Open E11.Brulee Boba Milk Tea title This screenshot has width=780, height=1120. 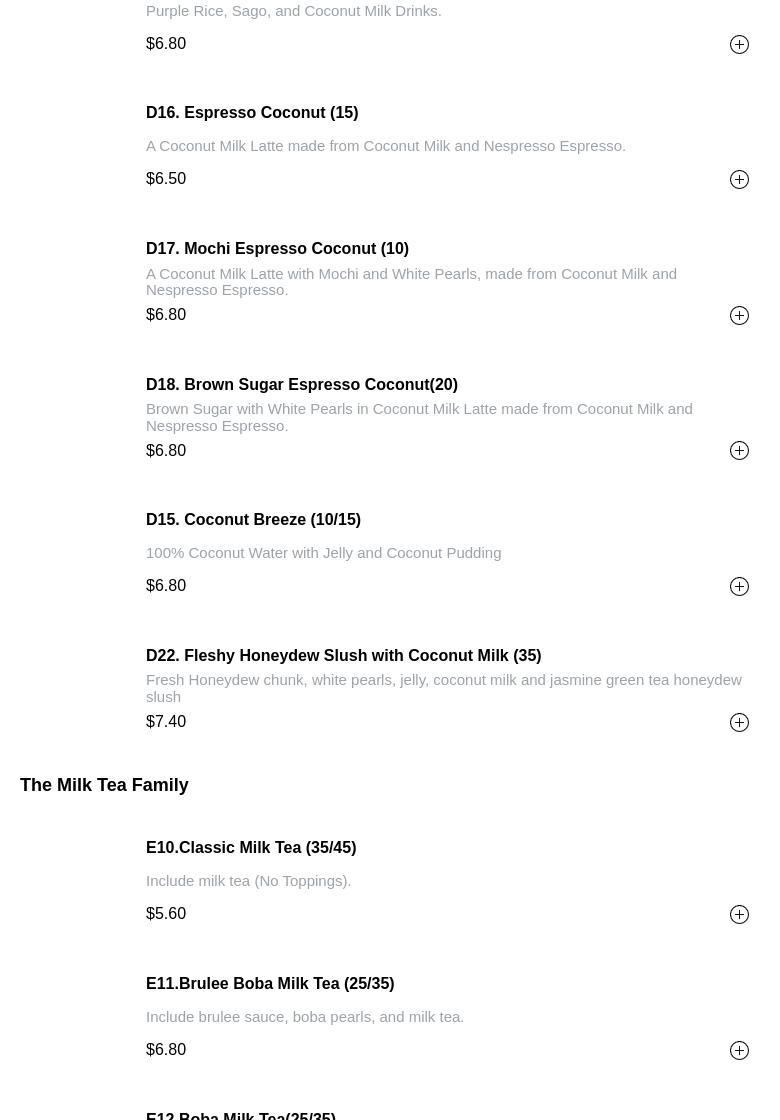coord(270,983)
